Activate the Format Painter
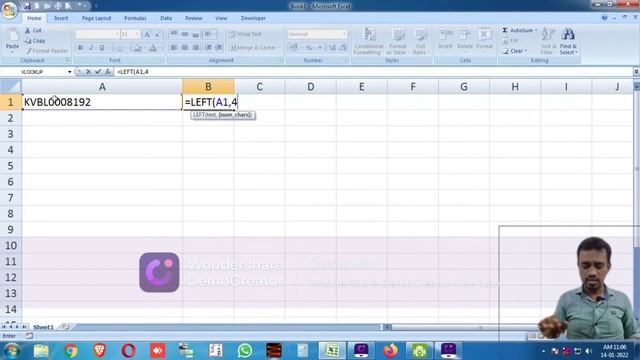The width and height of the screenshot is (640, 360). (47, 51)
